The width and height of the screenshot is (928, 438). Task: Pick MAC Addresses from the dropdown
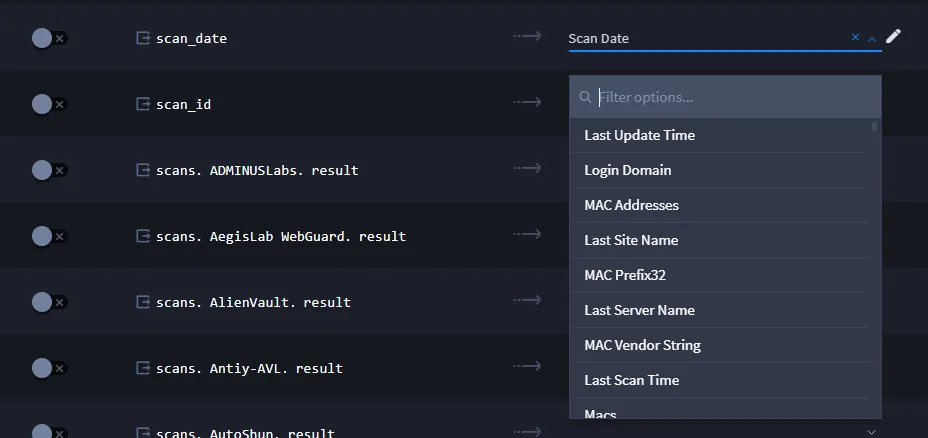click(x=719, y=205)
